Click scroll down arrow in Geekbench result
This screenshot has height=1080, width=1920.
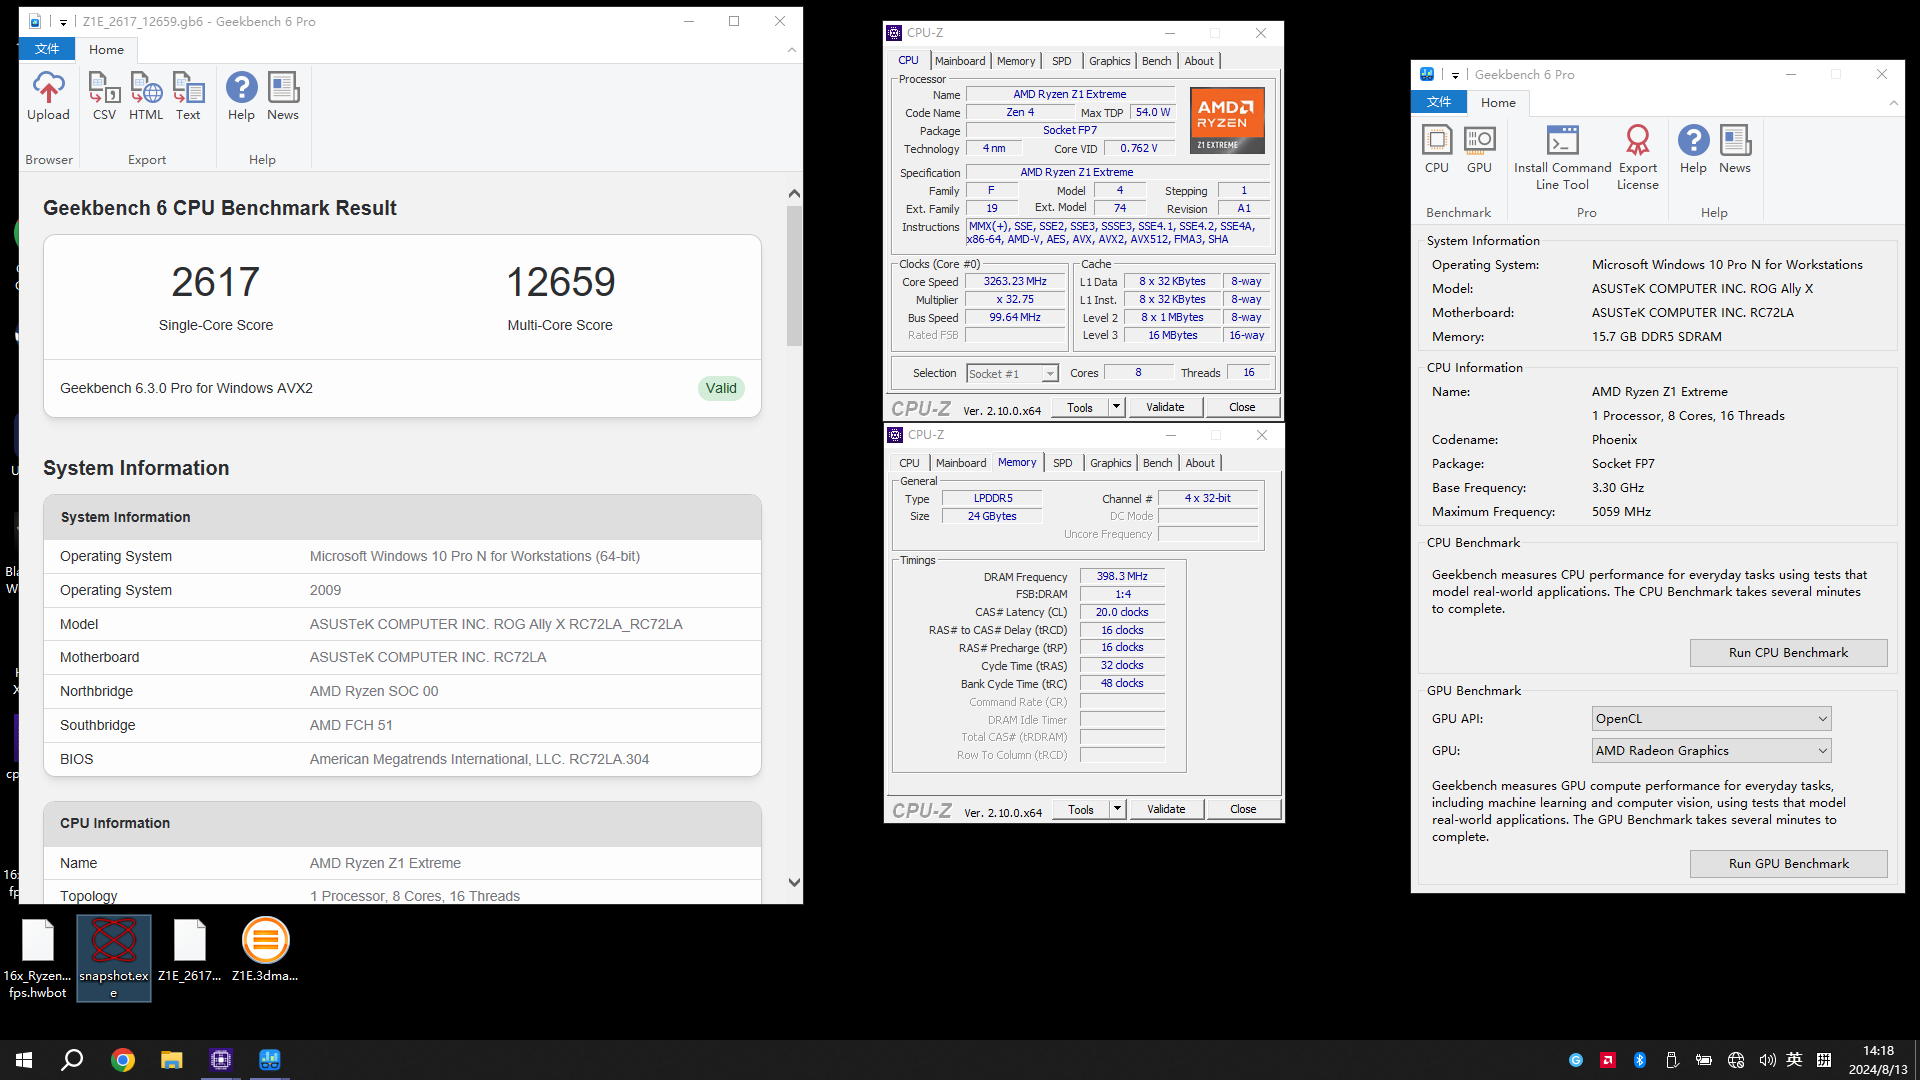pos(794,883)
